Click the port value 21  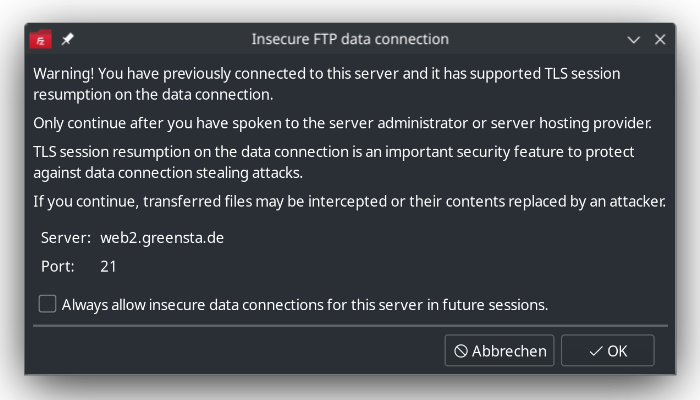[108, 267]
